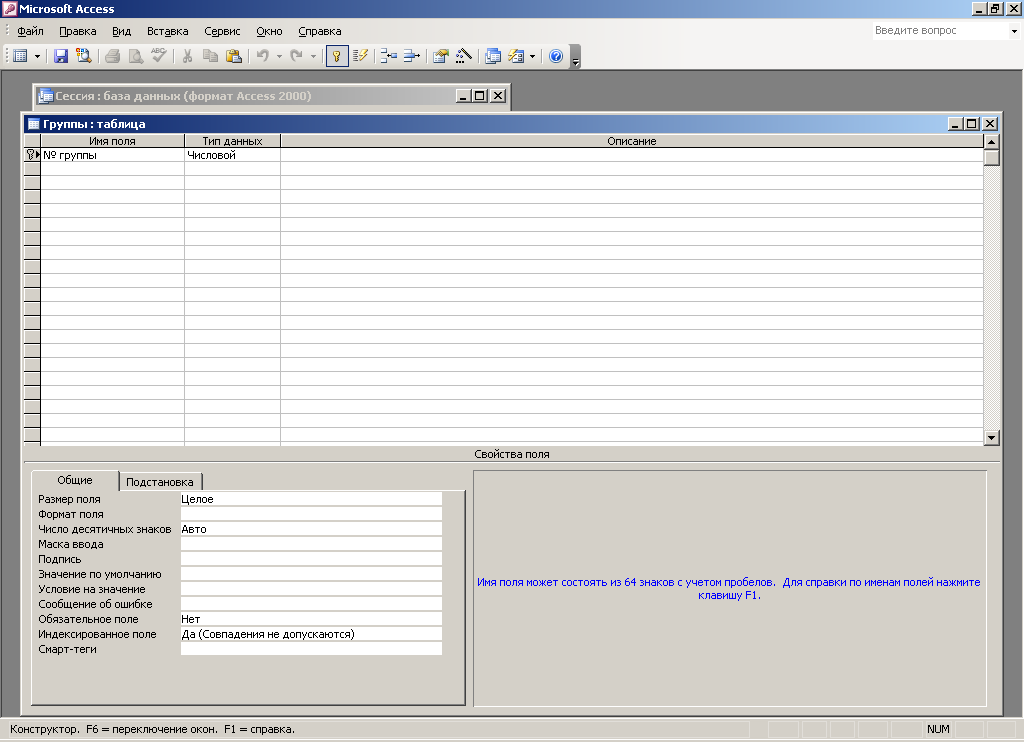Click the Размер поля value Целое
The width and height of the screenshot is (1024, 742).
311,499
